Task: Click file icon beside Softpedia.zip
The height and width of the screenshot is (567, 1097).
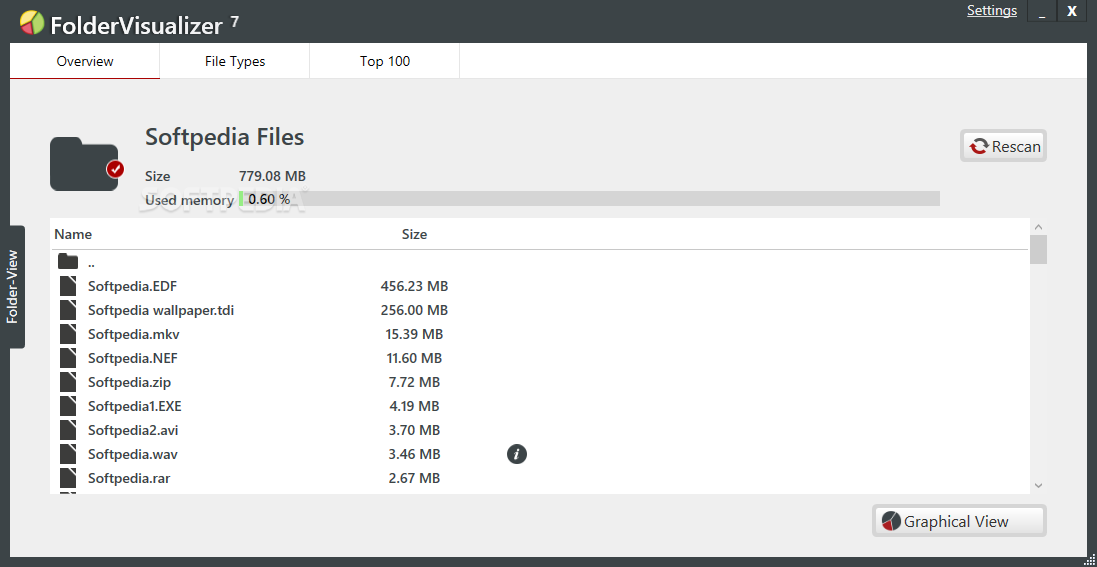Action: click(67, 382)
